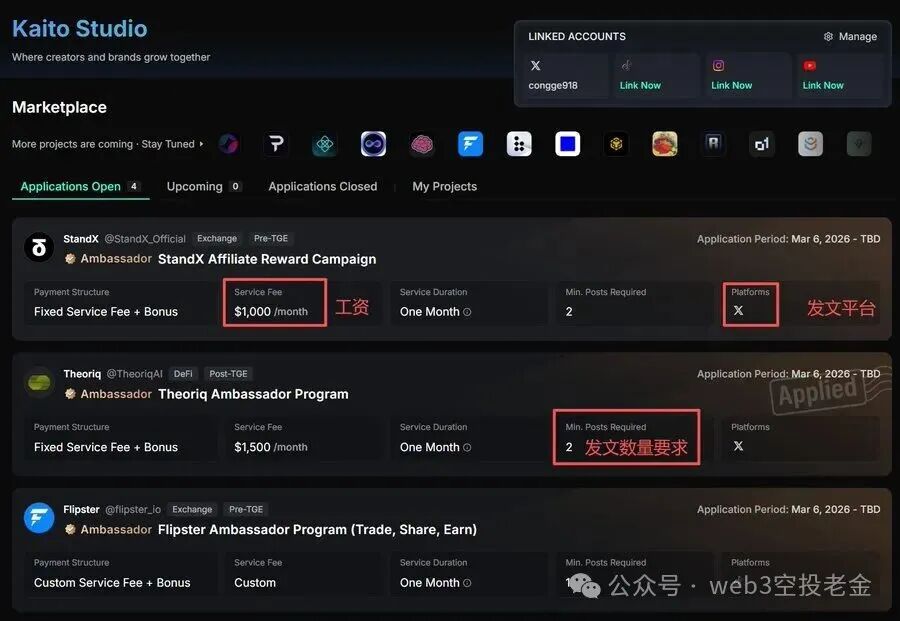This screenshot has width=900, height=621.
Task: Open the Flipster blue round logo on card
Action: 39,518
